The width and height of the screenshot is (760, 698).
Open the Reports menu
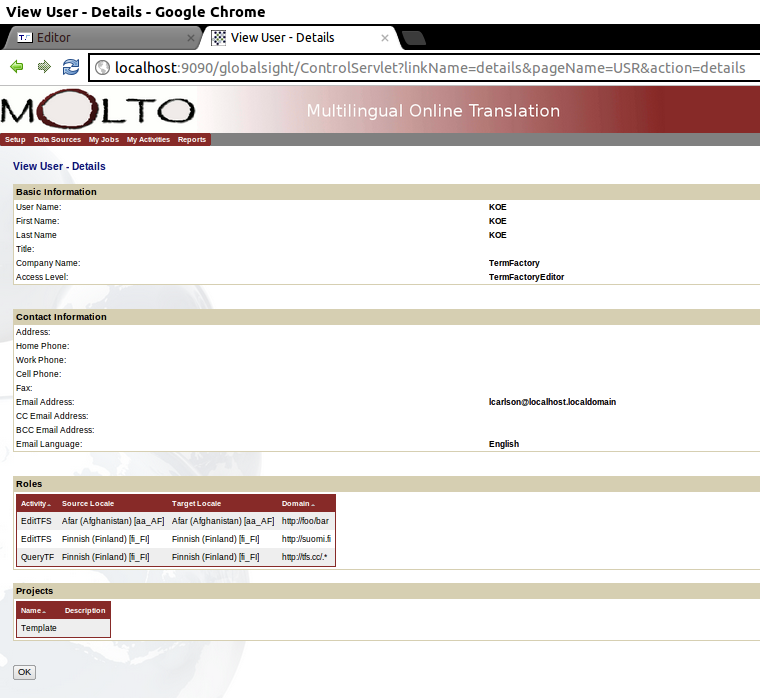(x=192, y=140)
